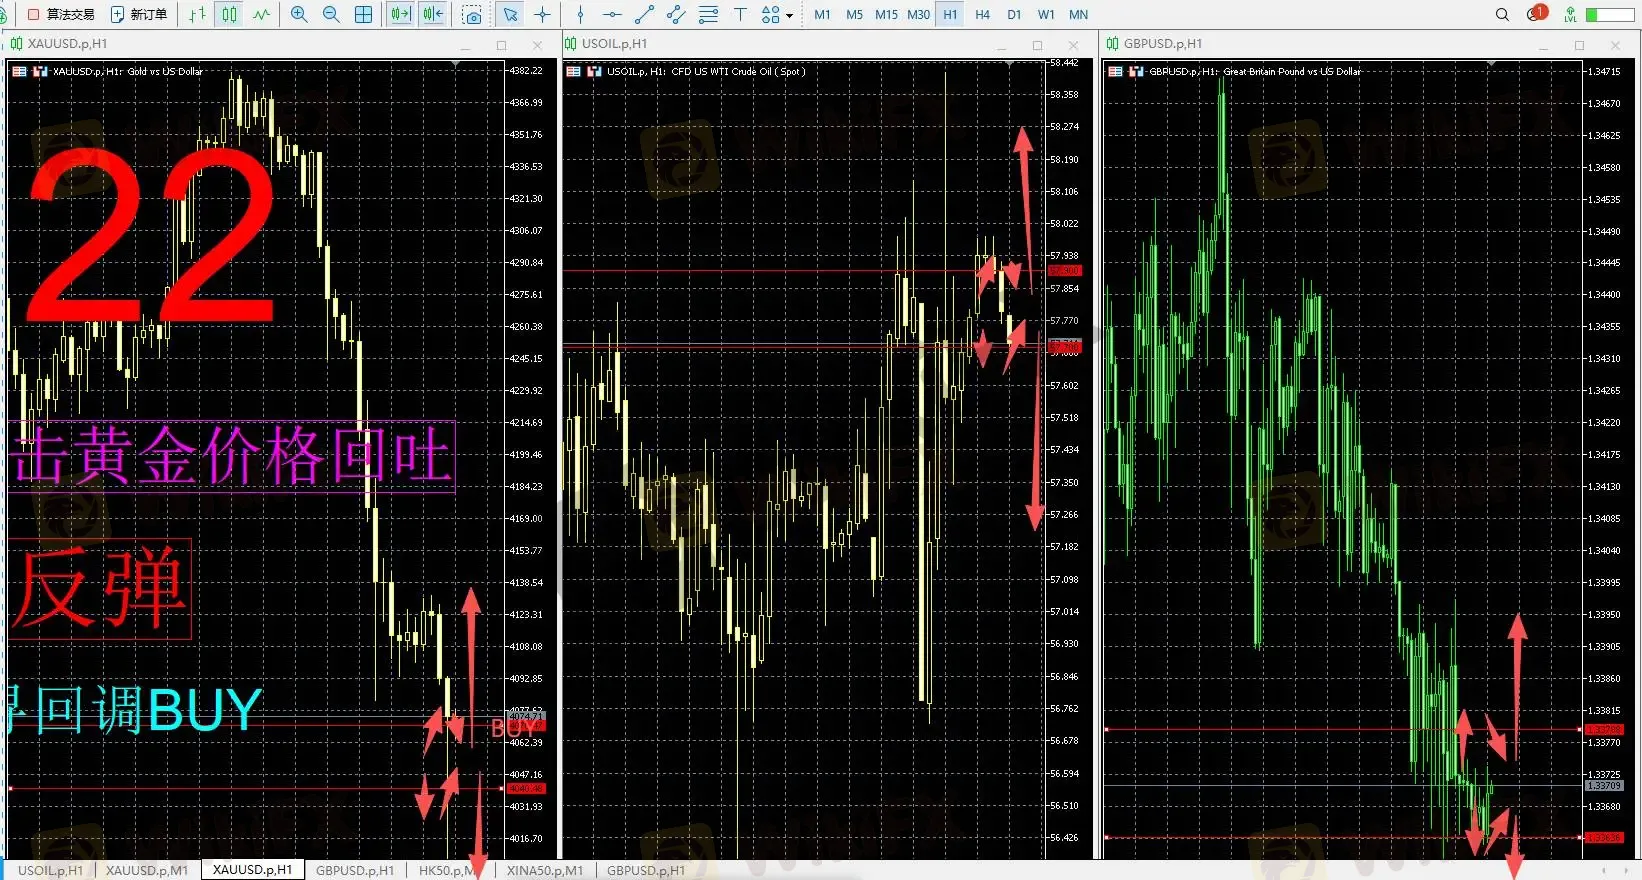Zoom out of the chart
This screenshot has width=1642, height=880.
[x=331, y=14]
